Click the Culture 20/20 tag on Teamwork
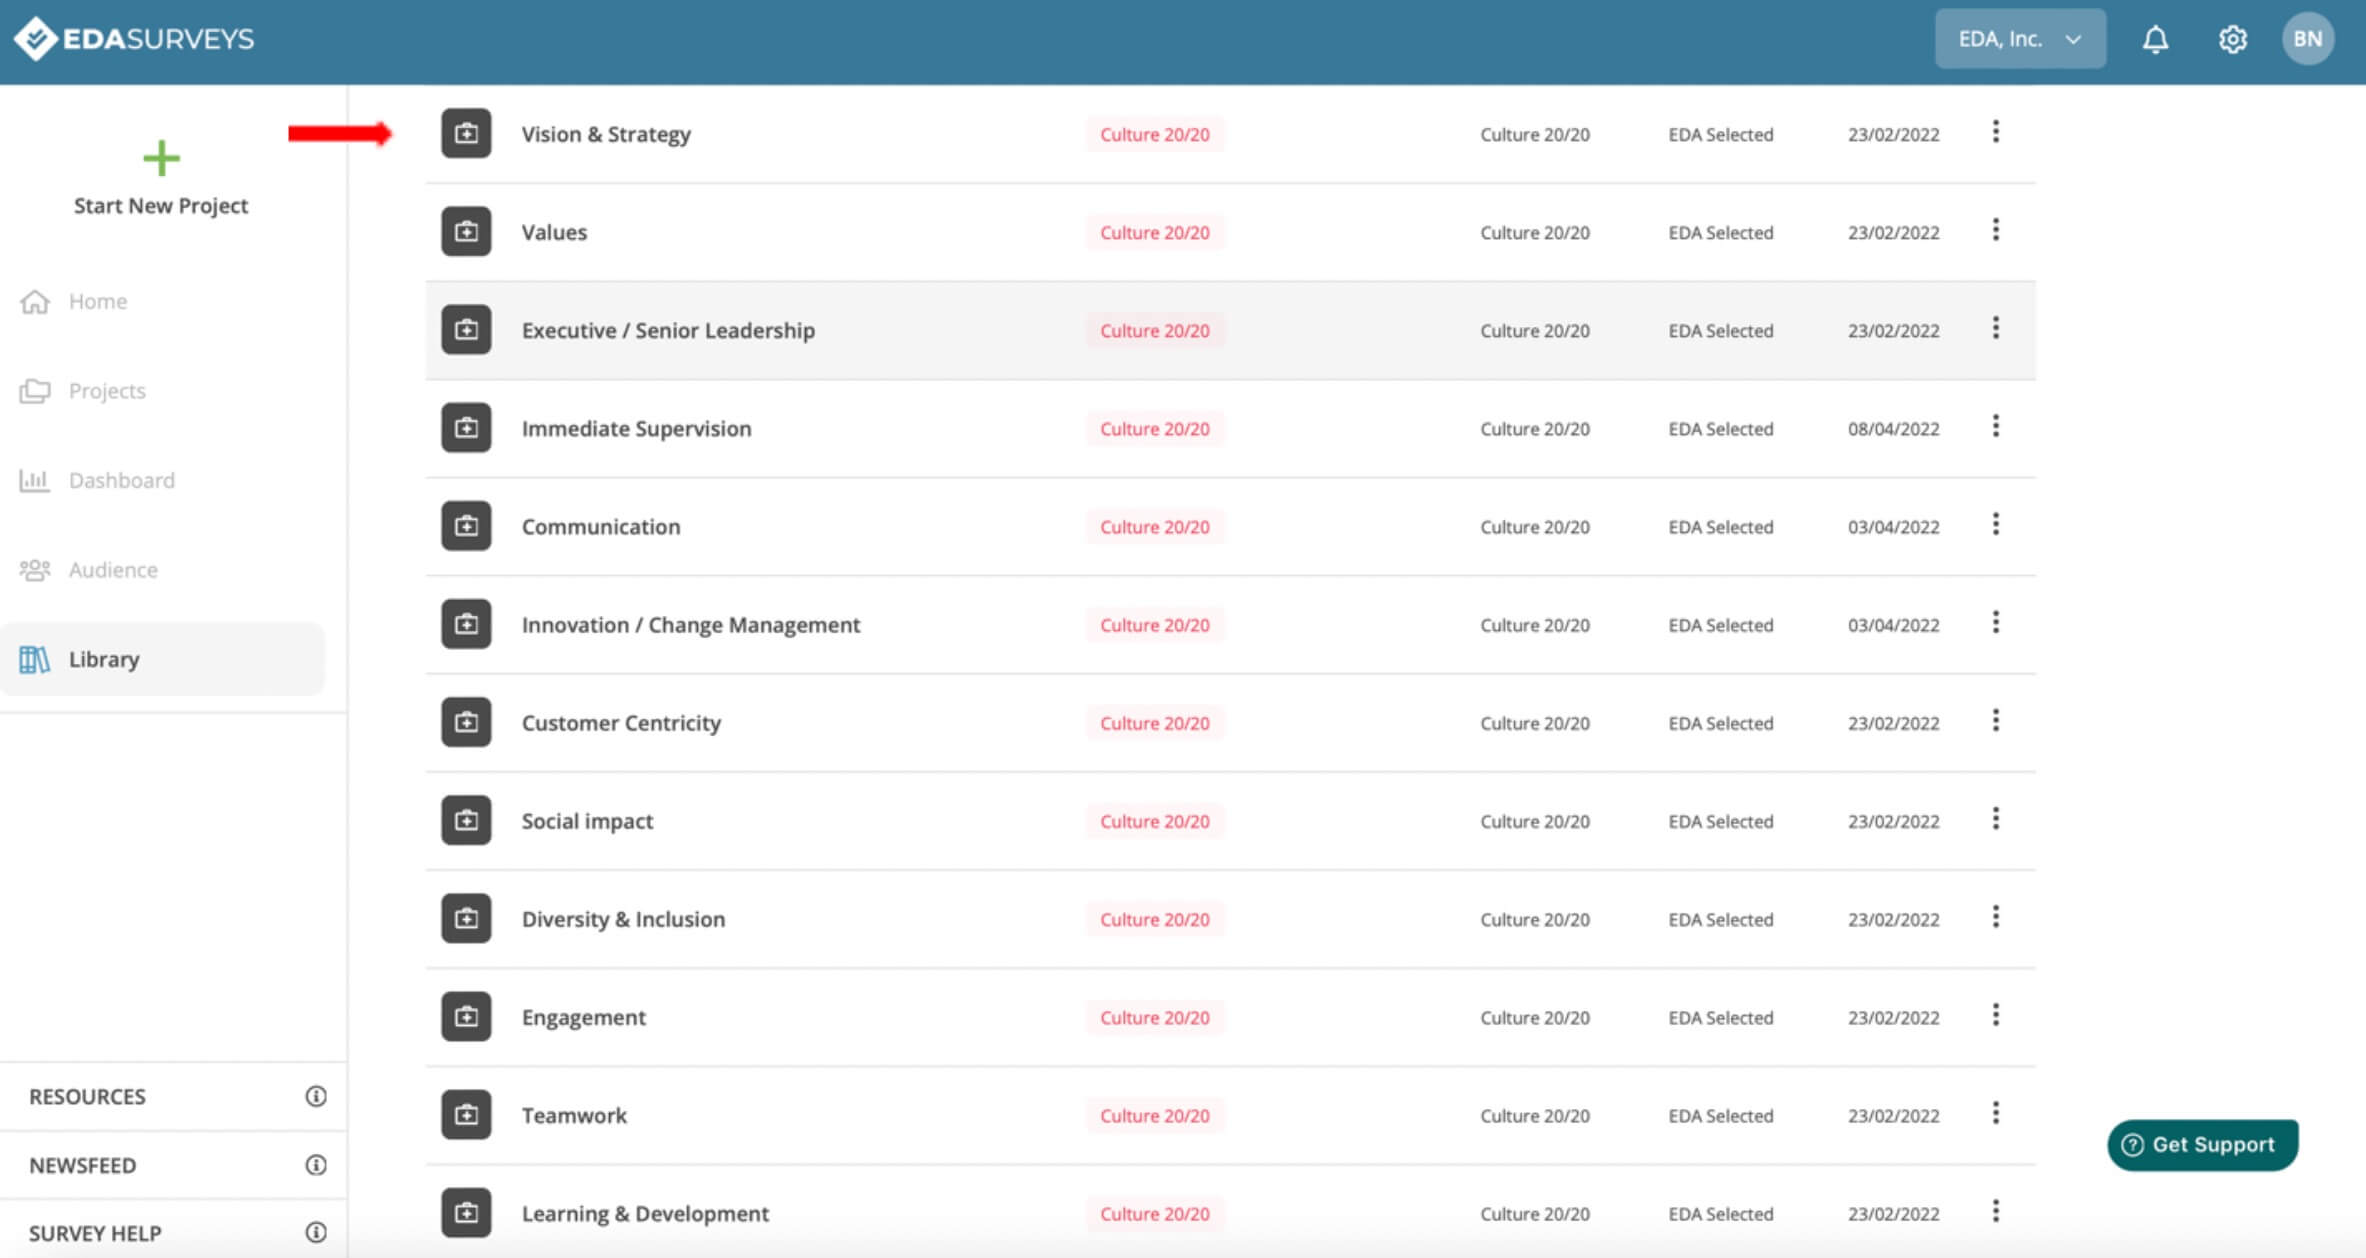 click(x=1155, y=1115)
